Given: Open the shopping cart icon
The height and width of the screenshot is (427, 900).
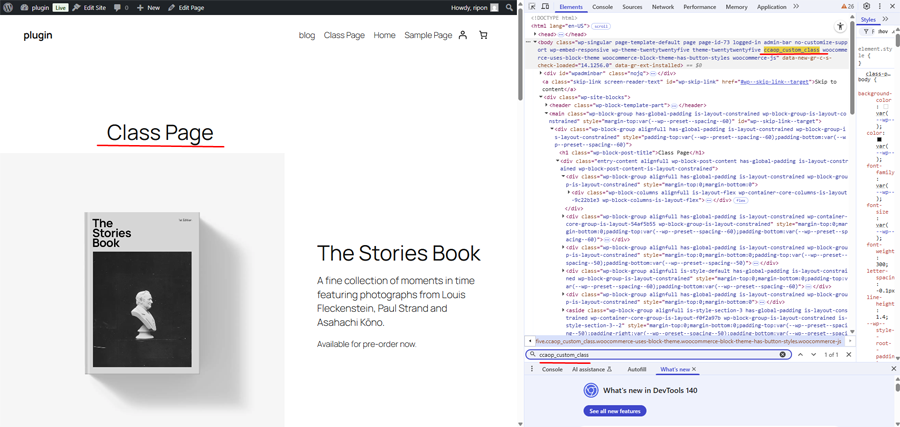Looking at the screenshot, I should click(483, 35).
